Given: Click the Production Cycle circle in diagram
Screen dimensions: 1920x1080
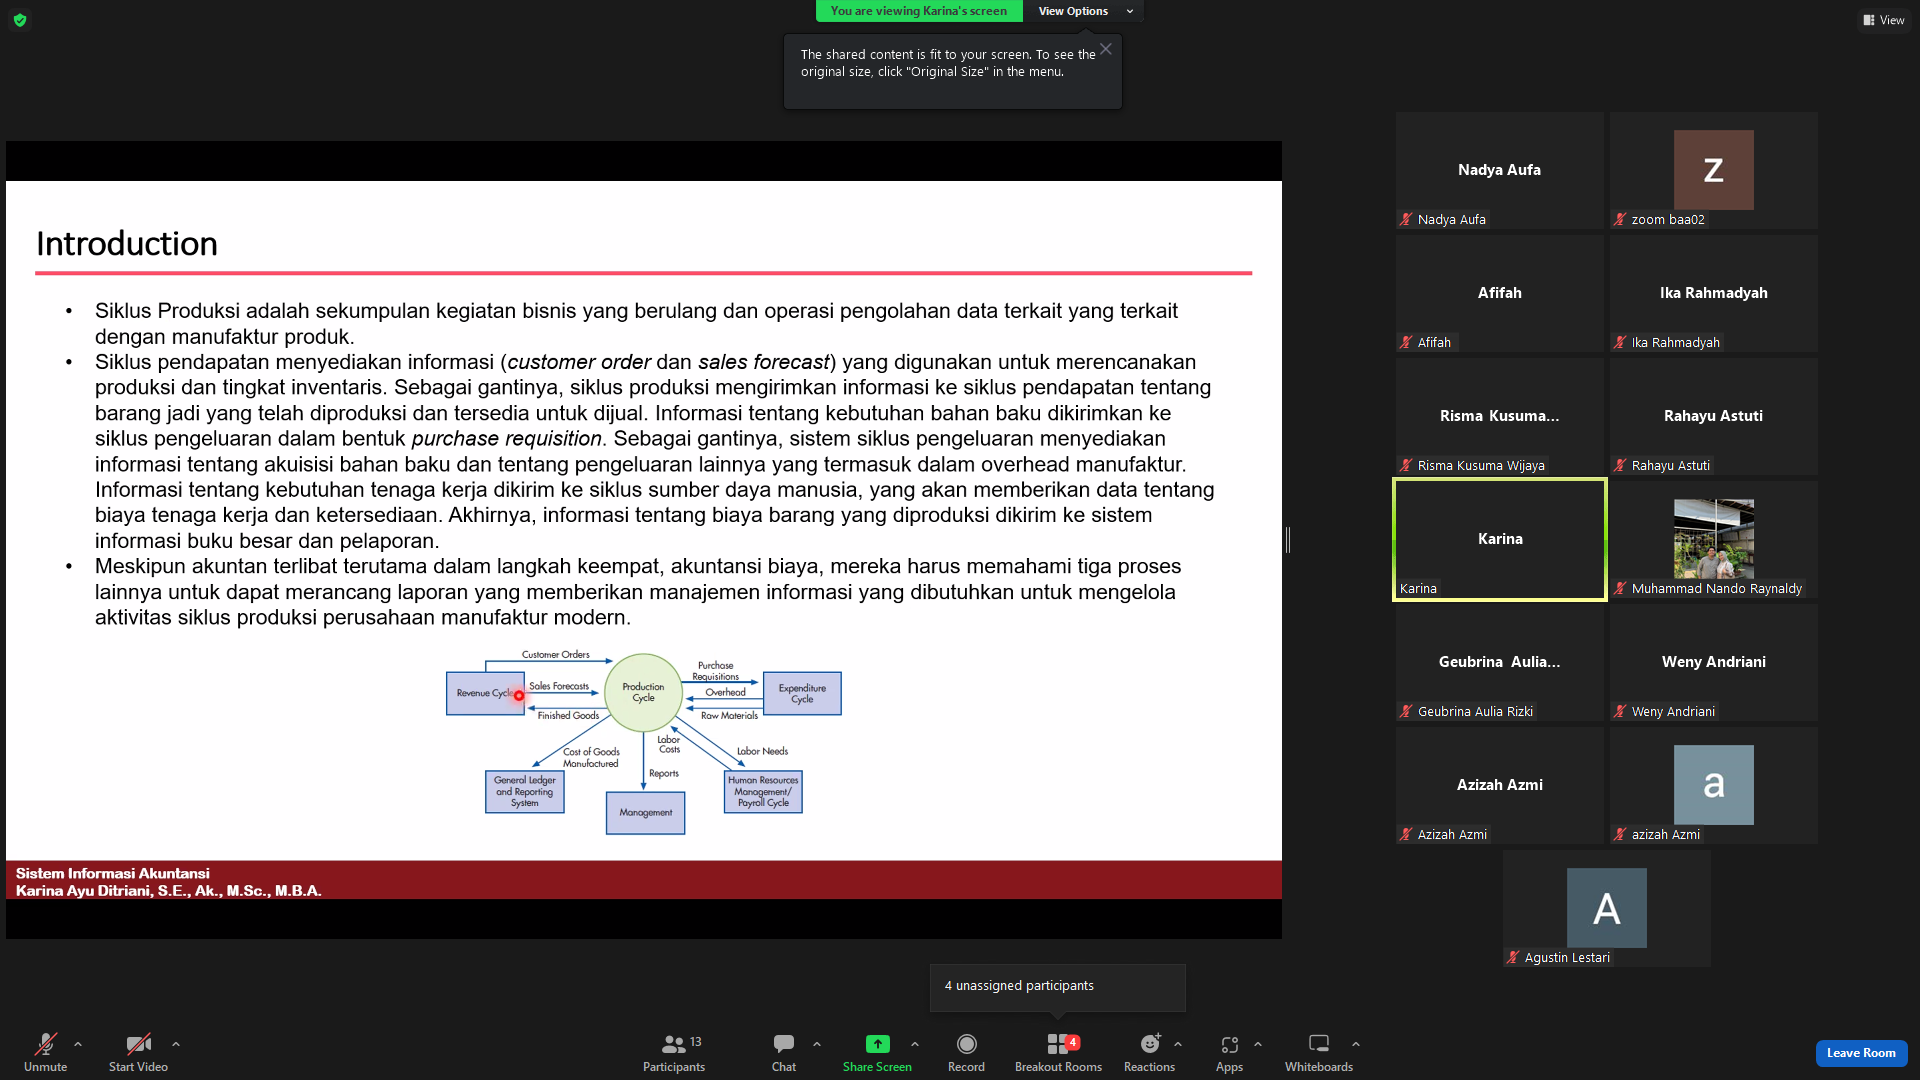Looking at the screenshot, I should click(643, 692).
